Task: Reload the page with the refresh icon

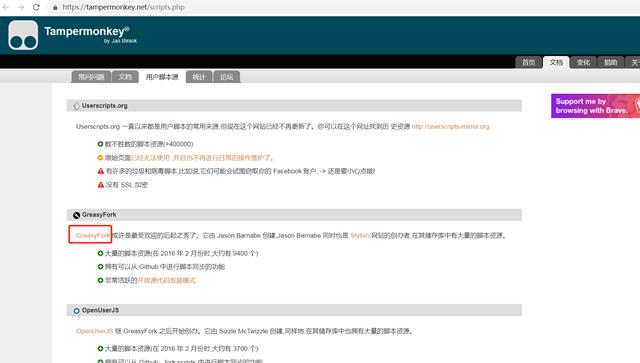Action: [36, 7]
